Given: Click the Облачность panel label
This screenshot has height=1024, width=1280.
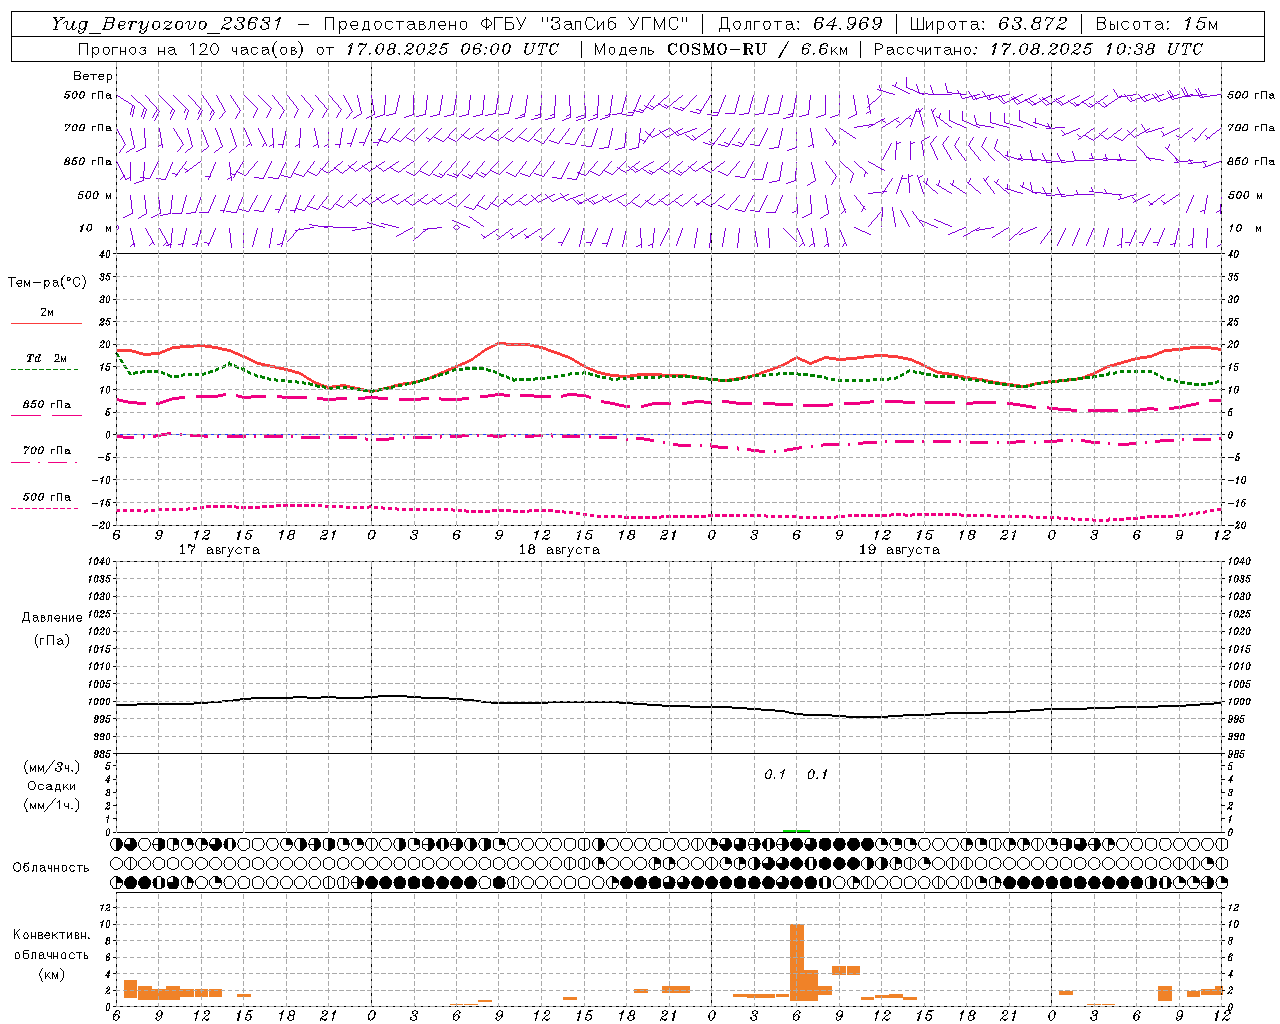Looking at the screenshot, I should click(50, 868).
